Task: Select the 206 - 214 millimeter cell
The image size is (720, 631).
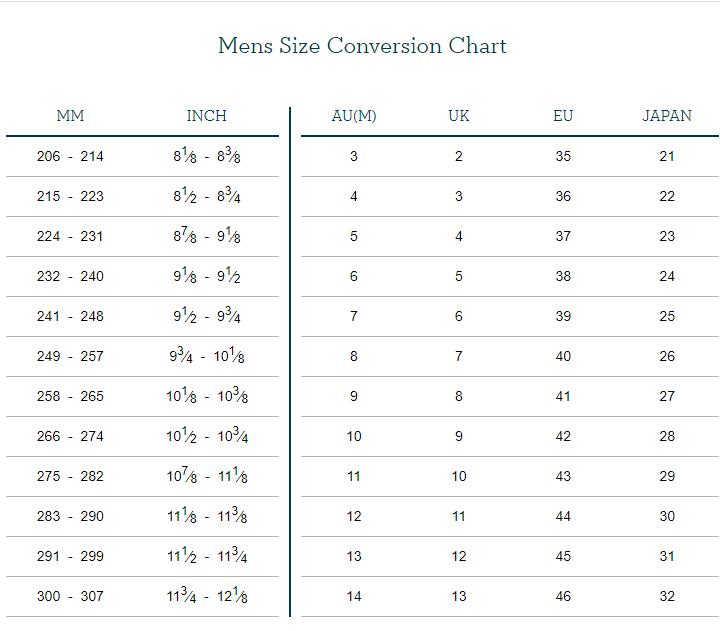Action: point(70,157)
